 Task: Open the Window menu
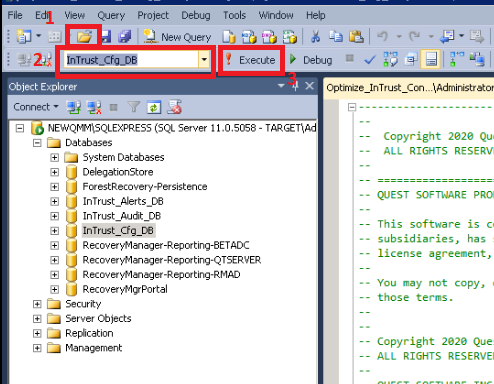[x=276, y=15]
